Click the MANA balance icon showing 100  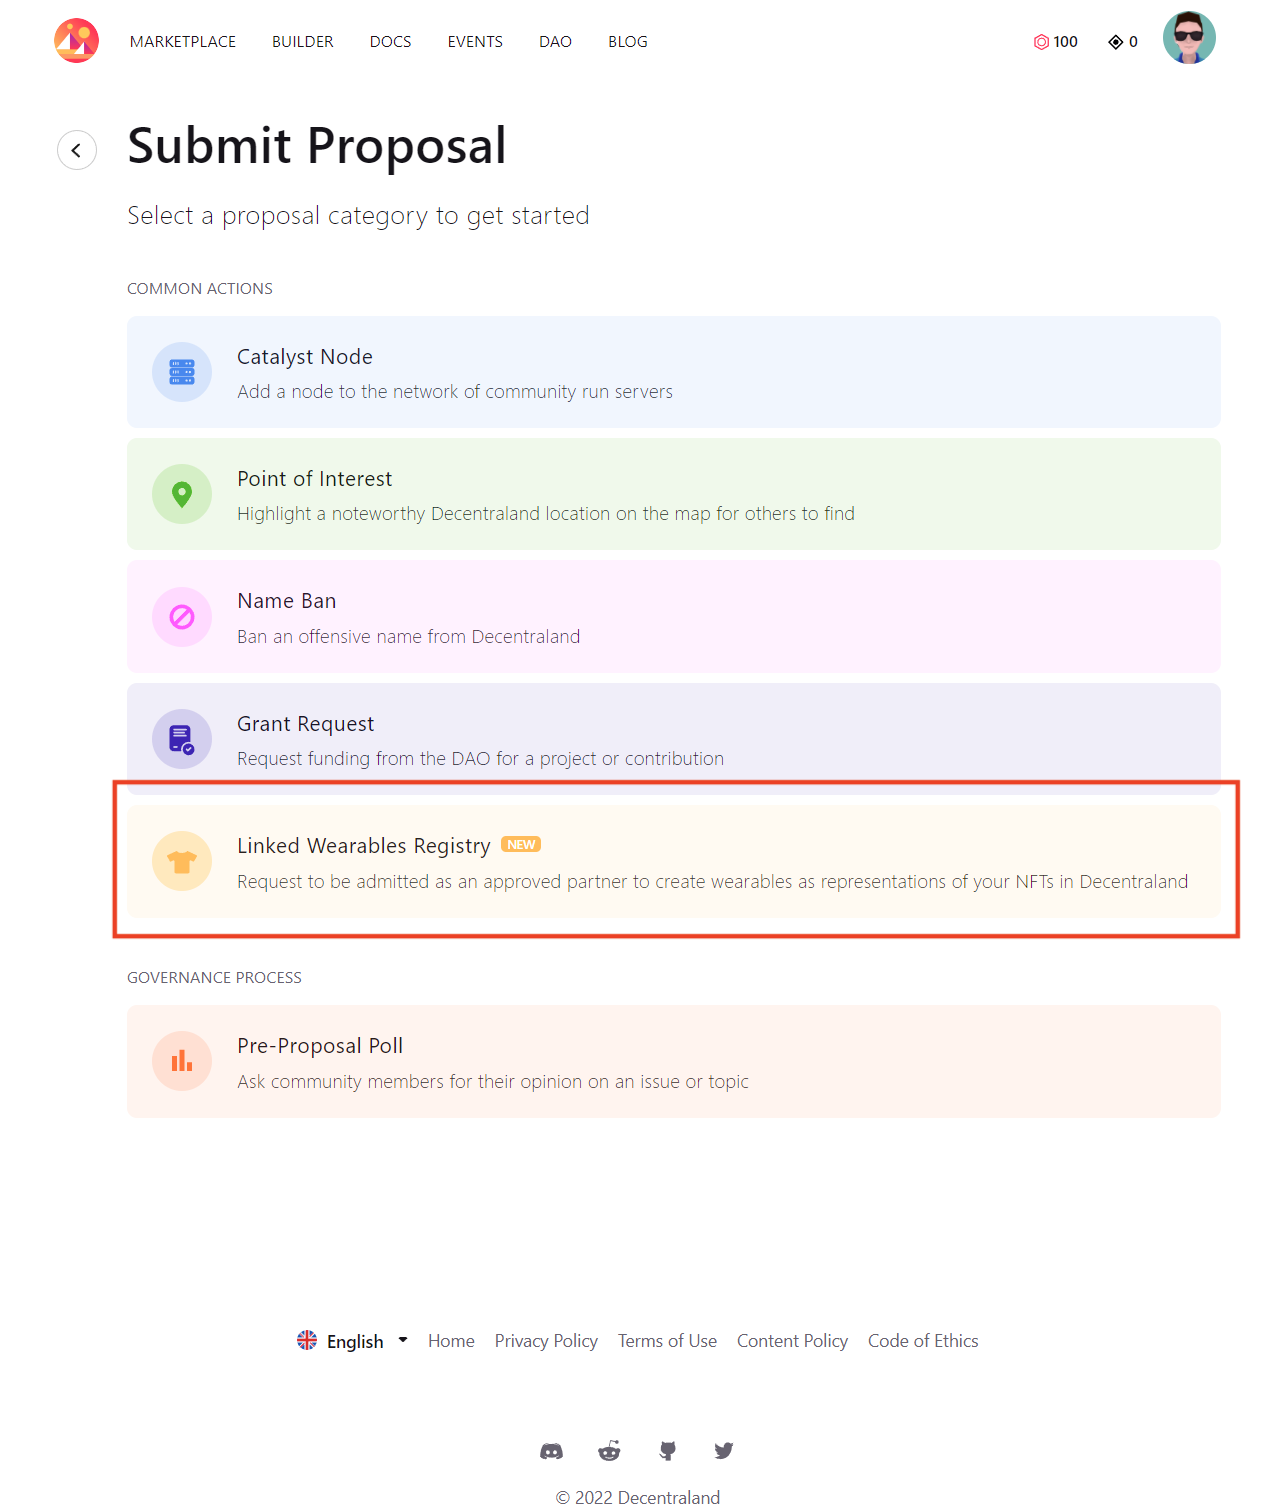pos(1041,42)
